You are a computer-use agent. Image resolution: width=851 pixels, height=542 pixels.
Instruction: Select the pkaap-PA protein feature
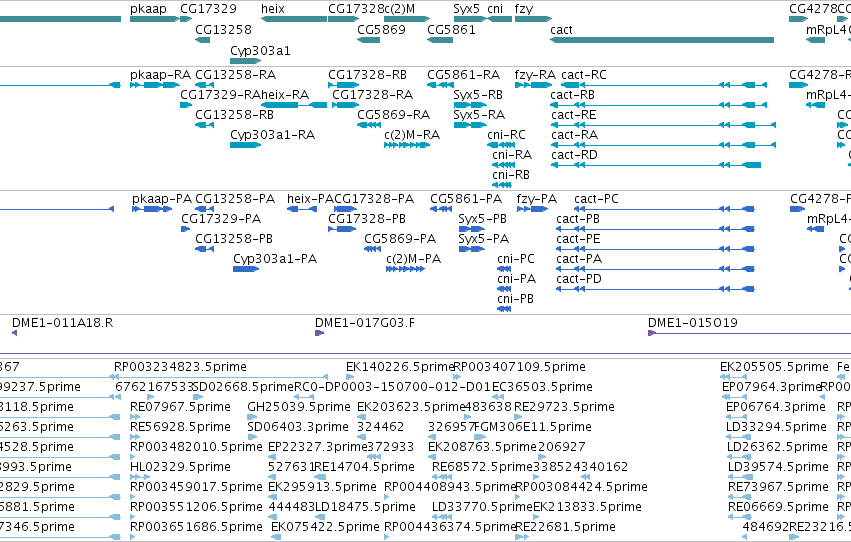point(153,209)
